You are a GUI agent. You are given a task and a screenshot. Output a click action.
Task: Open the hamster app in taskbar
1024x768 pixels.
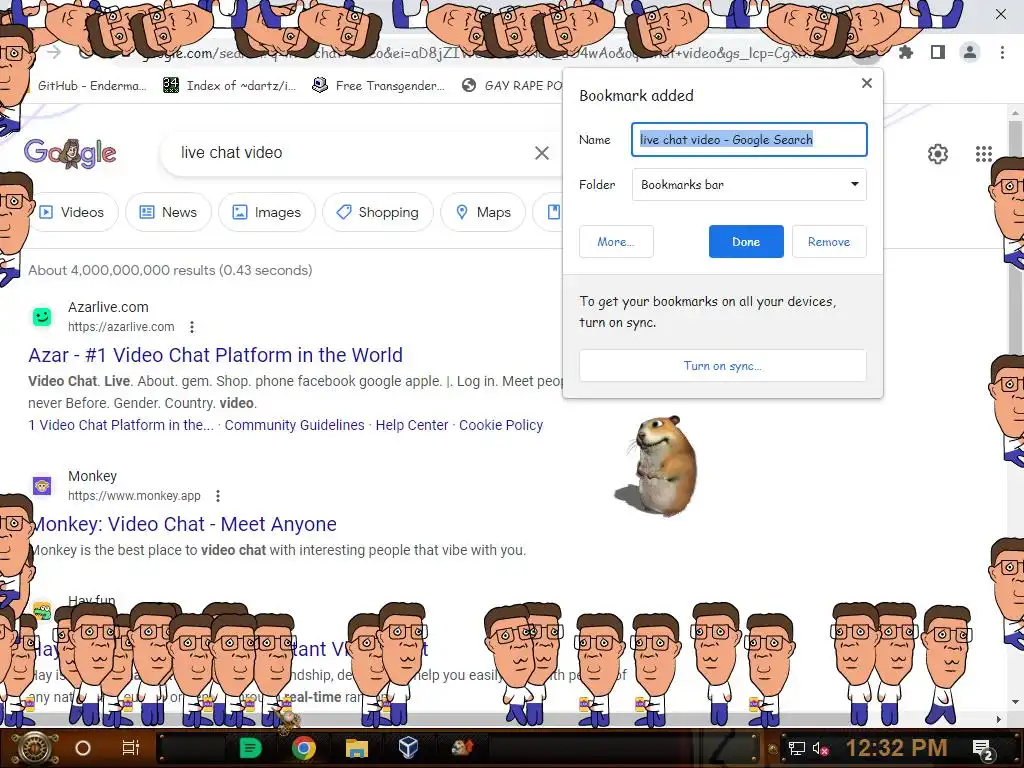462,748
